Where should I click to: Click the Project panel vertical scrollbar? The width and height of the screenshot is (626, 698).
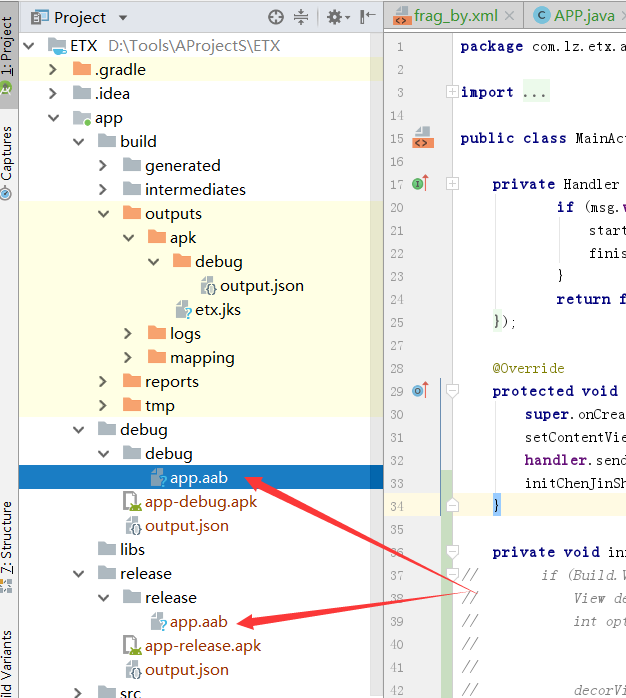(x=377, y=365)
